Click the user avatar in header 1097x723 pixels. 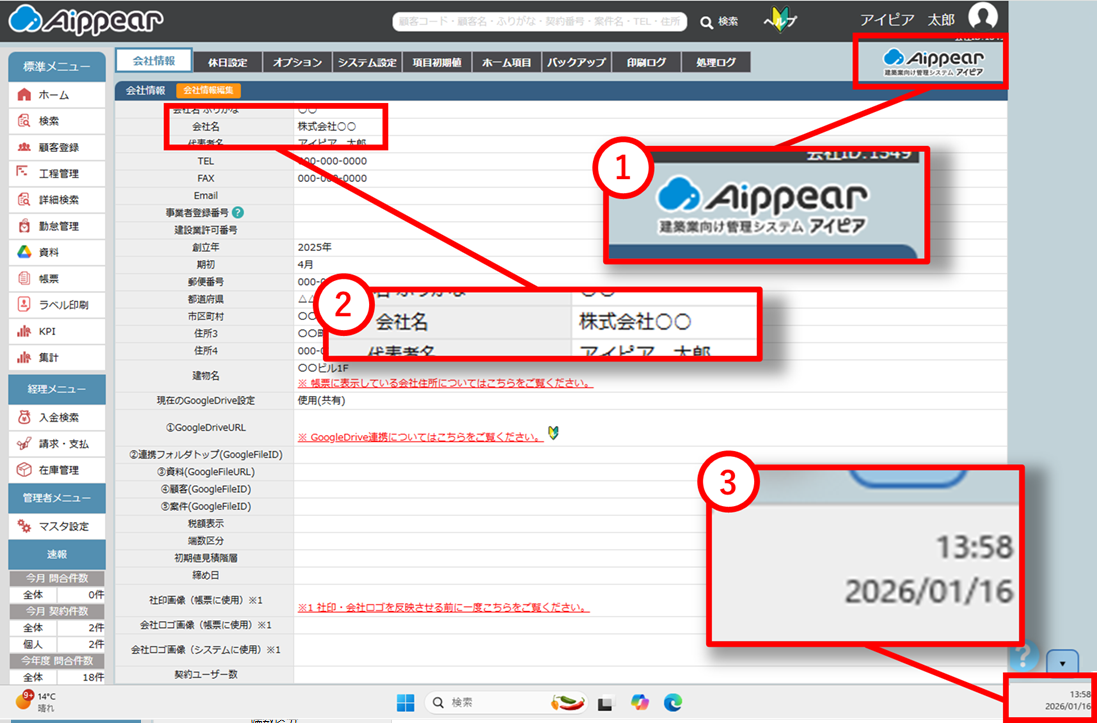pos(983,19)
